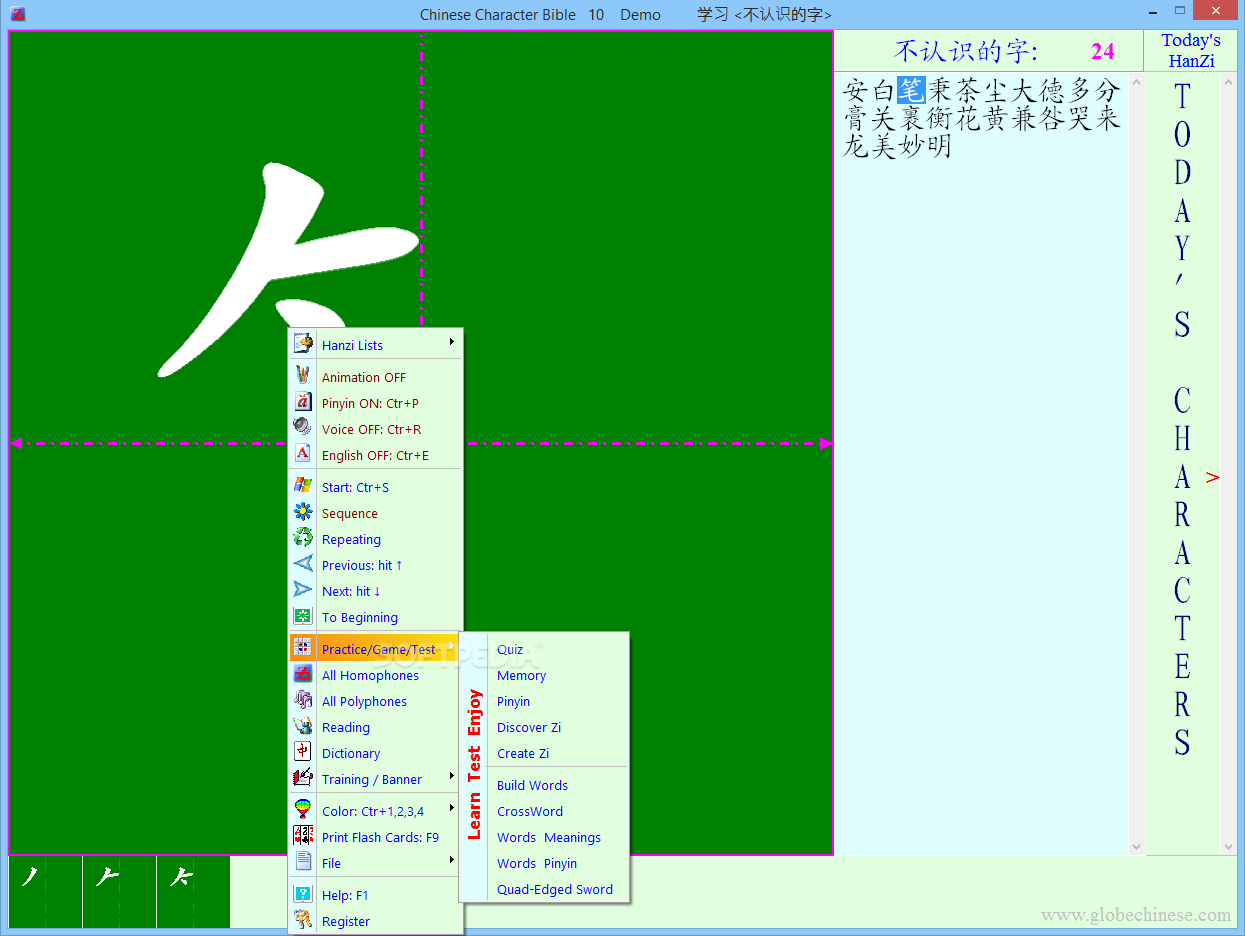Expand the Hanzi Lists submenu arrow

[452, 343]
